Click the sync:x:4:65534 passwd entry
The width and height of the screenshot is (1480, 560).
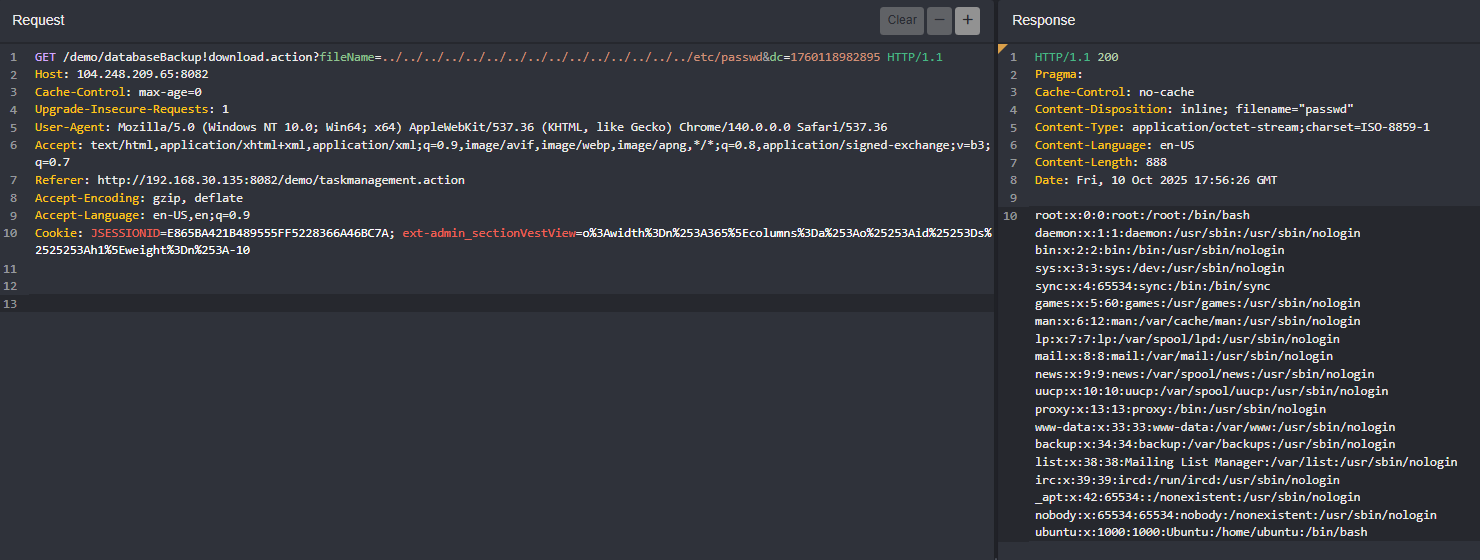click(x=1152, y=286)
